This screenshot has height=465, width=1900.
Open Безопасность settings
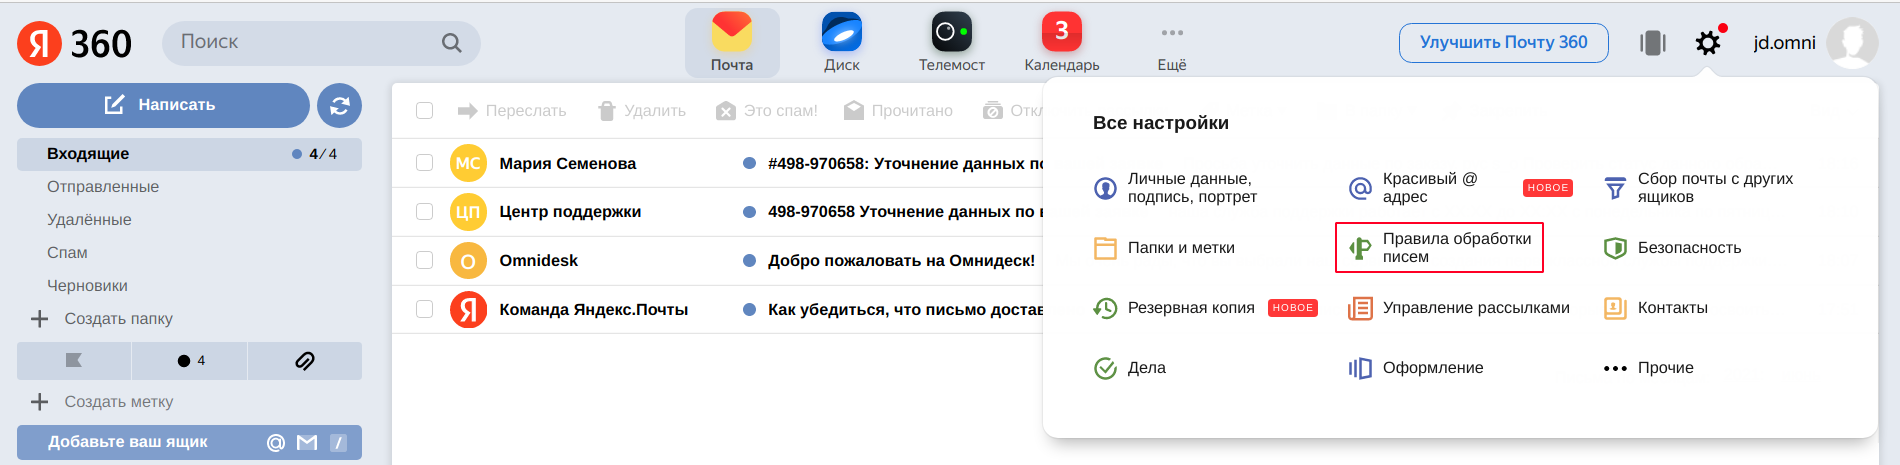[1673, 248]
